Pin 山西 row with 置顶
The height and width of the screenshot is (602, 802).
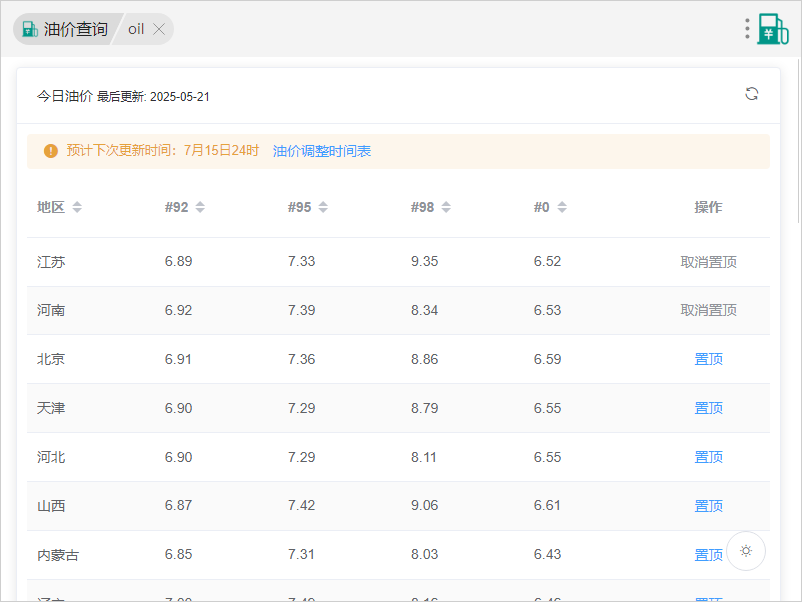pyautogui.click(x=708, y=506)
